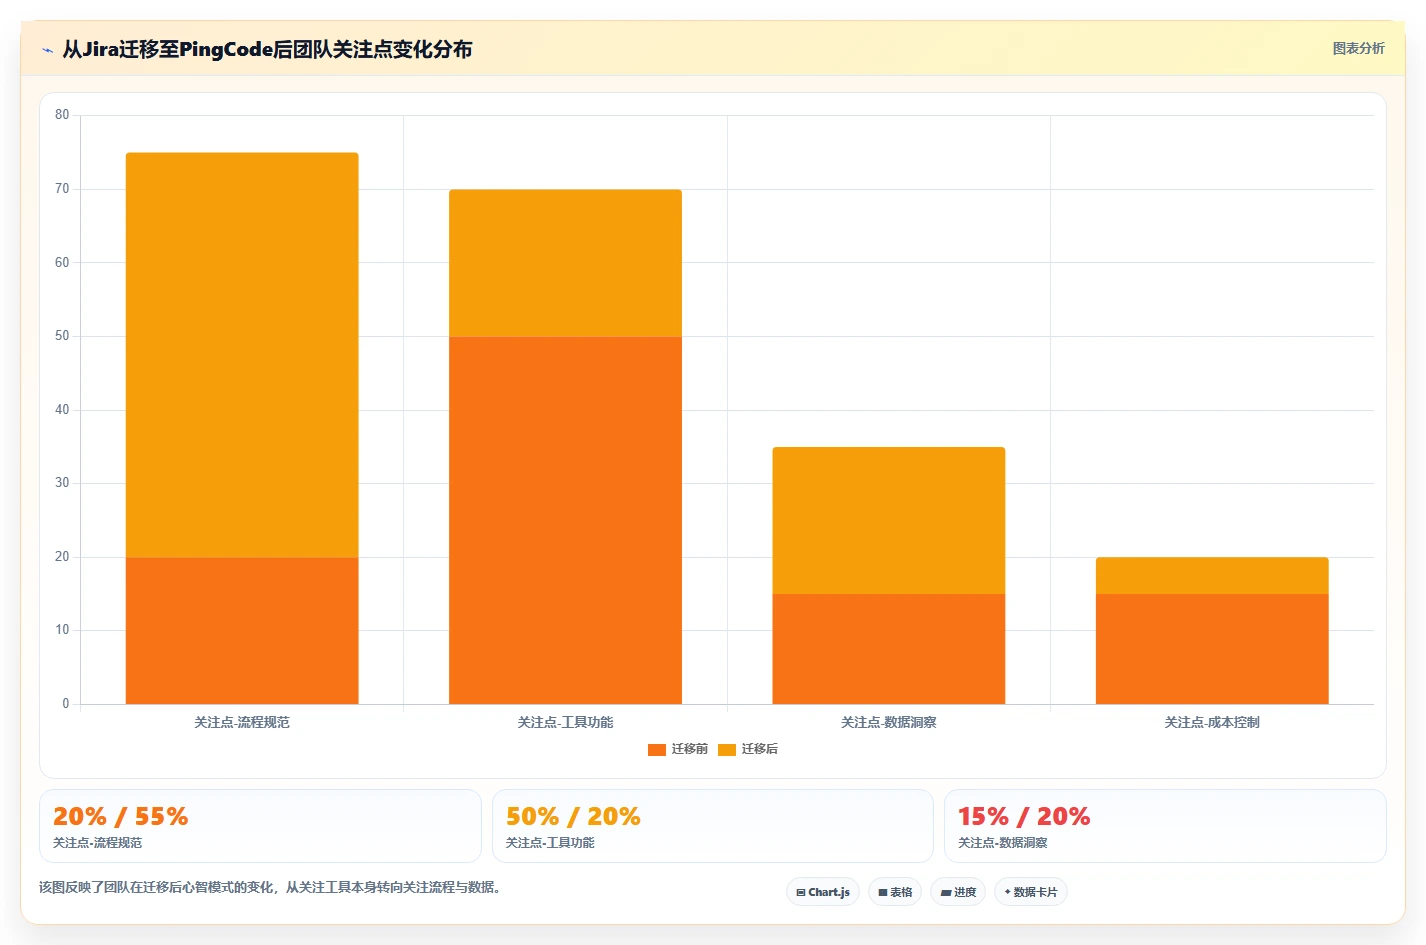1426x945 pixels.
Task: Select the 数据卡片 tag pill
Action: [x=1031, y=892]
